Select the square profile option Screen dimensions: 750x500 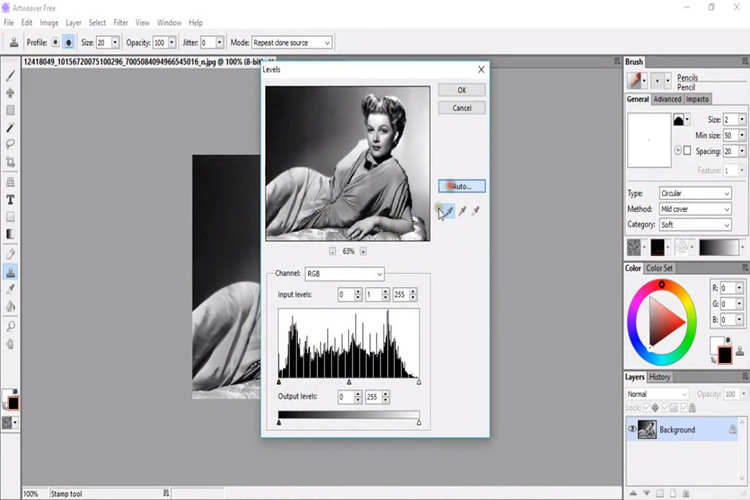pos(55,43)
